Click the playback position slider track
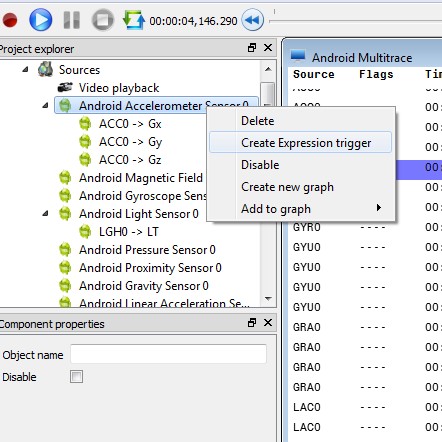Screen dimensions: 442x442 pos(355,21)
